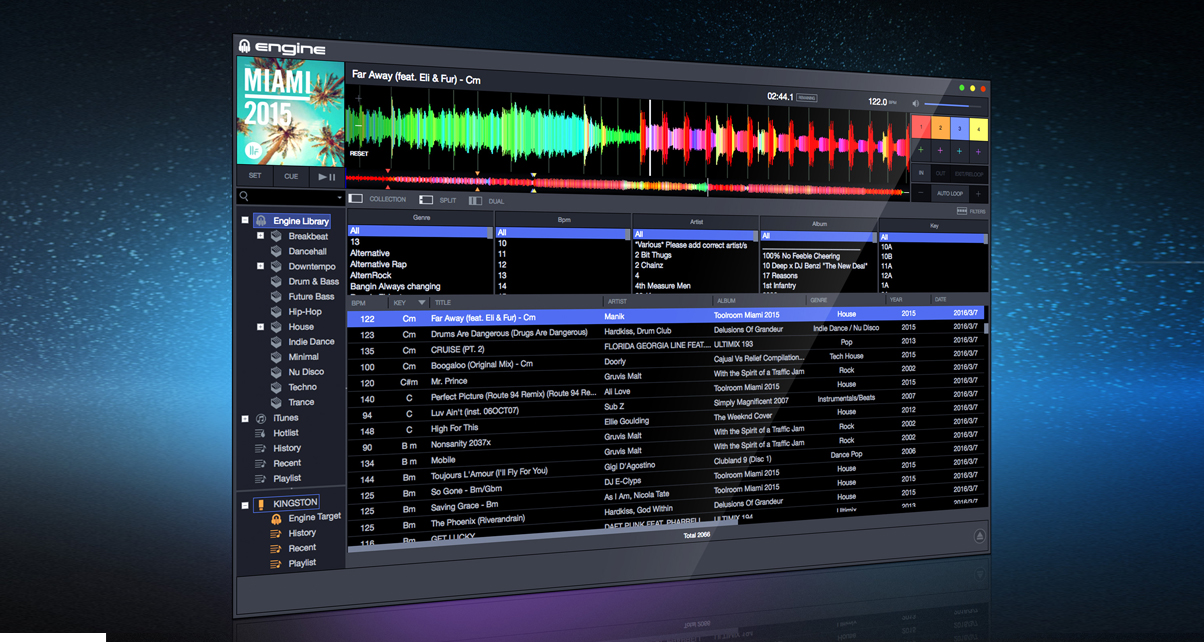Viewport: 1204px width, 642px height.
Task: Switch to COLLECTION view
Action: [x=377, y=199]
